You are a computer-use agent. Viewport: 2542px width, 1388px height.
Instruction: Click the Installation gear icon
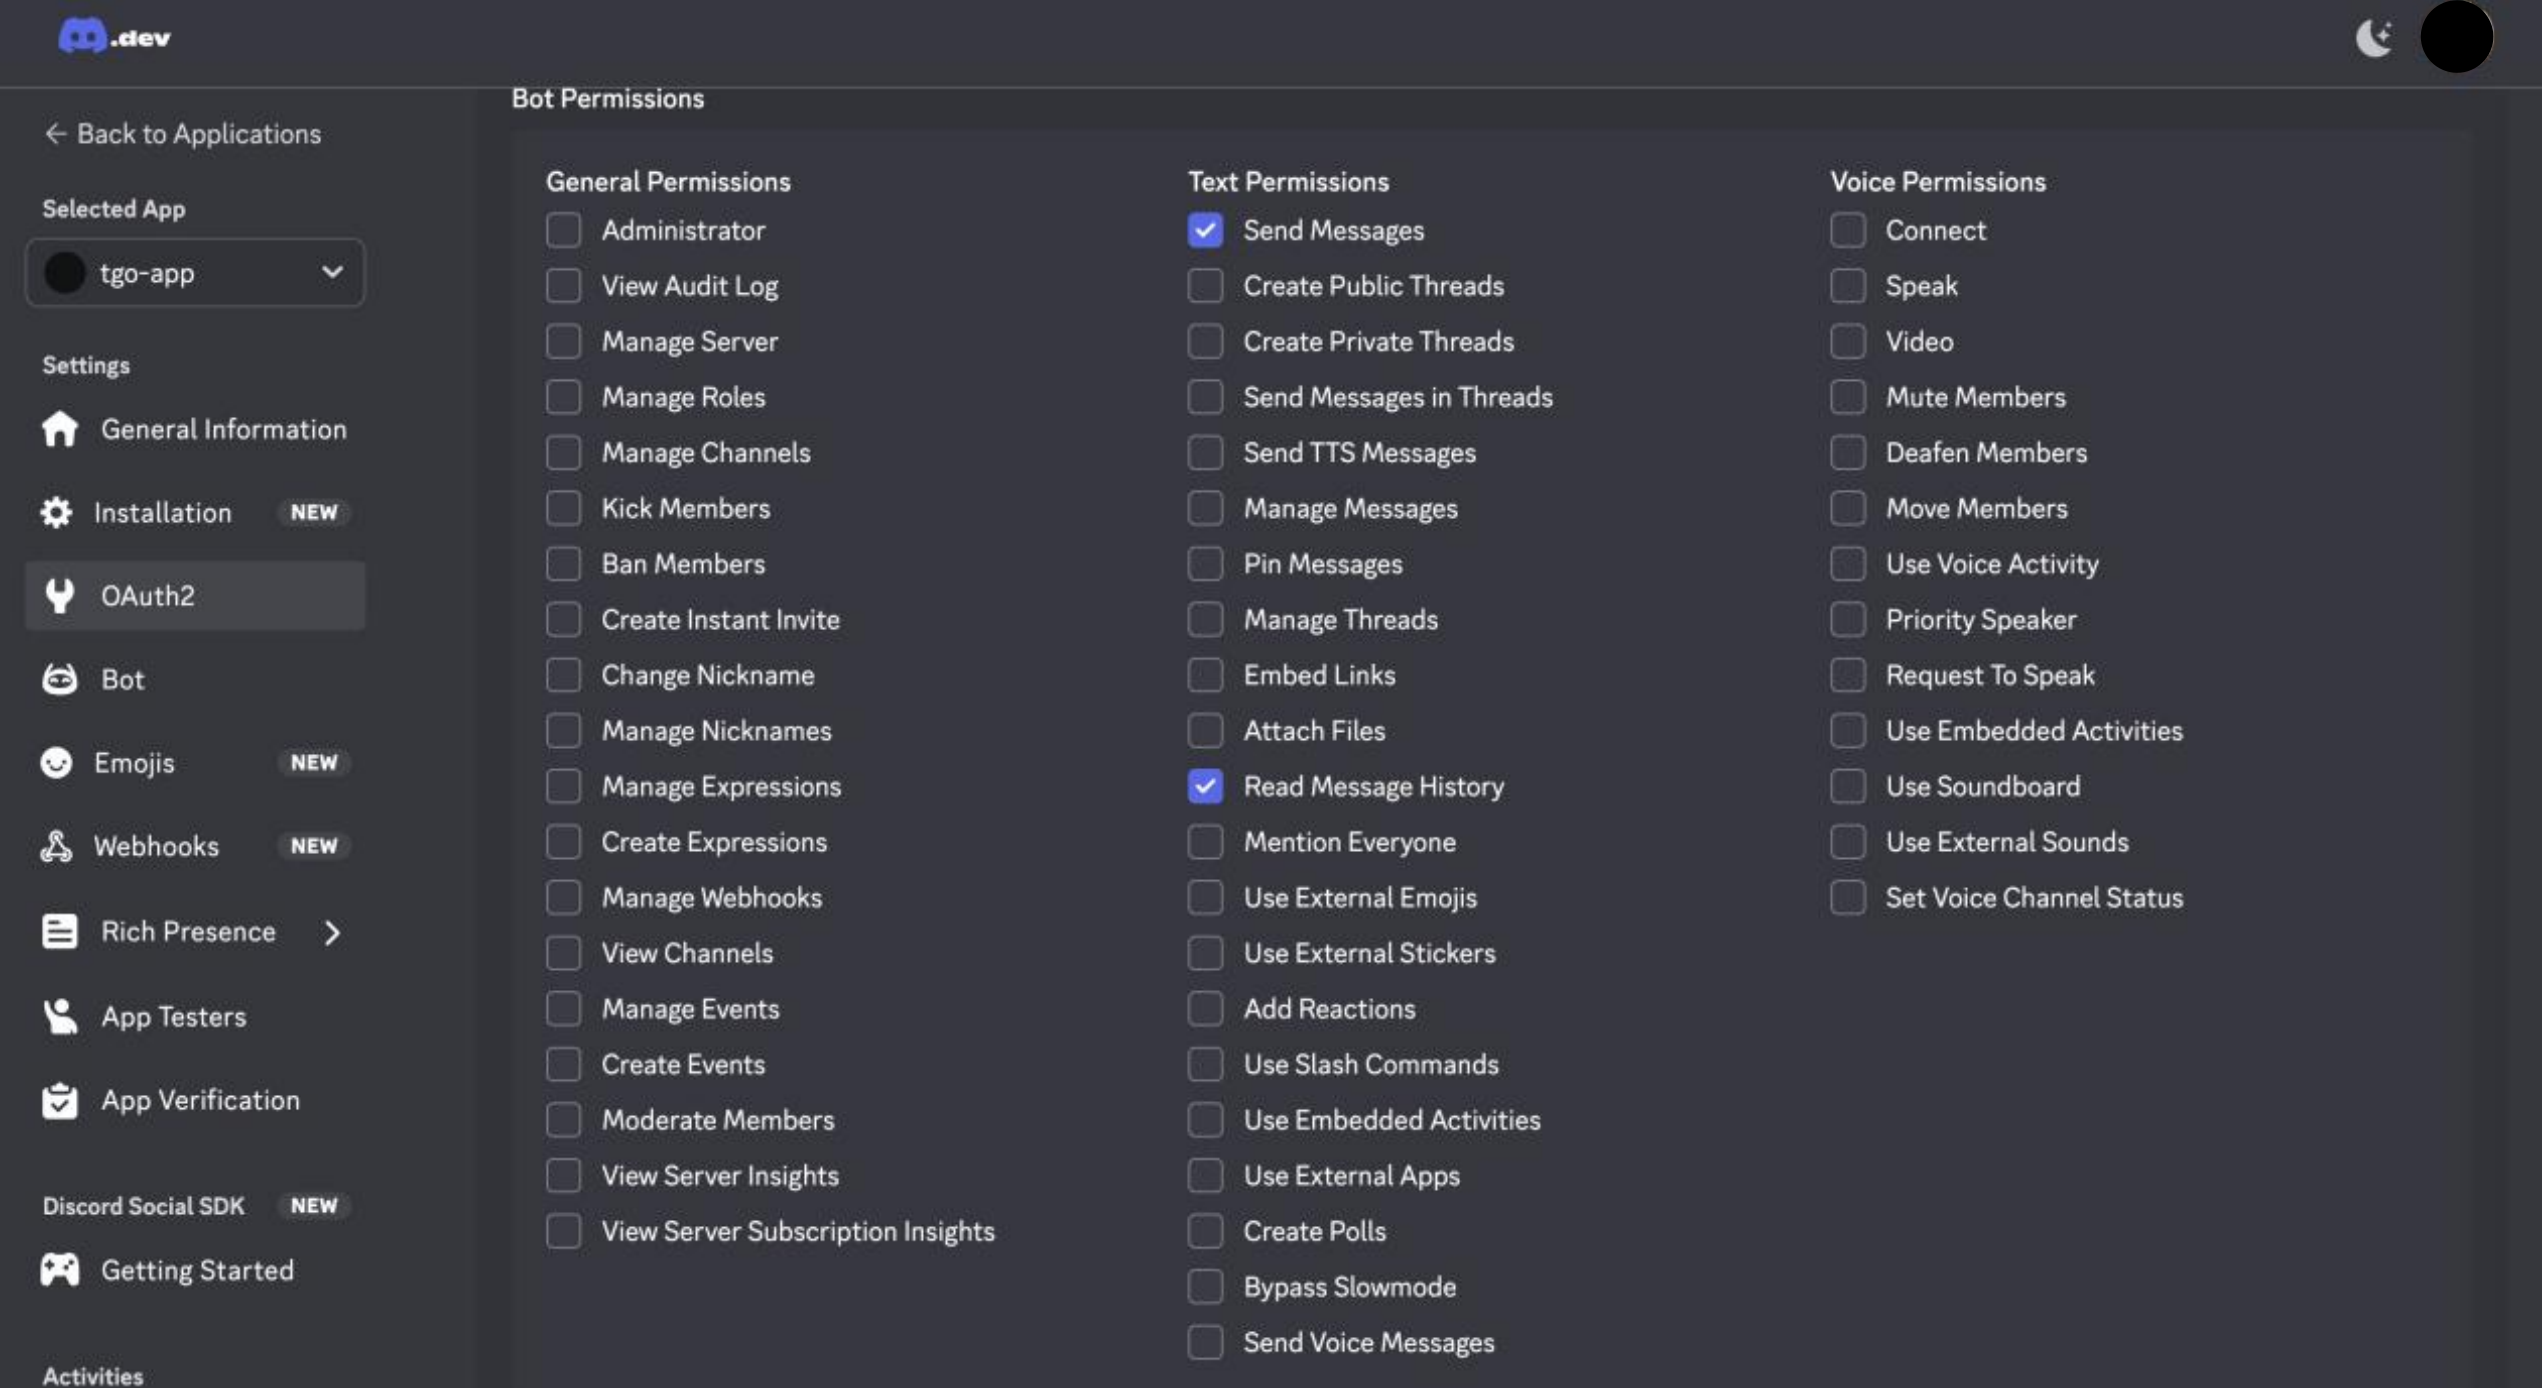coord(57,512)
